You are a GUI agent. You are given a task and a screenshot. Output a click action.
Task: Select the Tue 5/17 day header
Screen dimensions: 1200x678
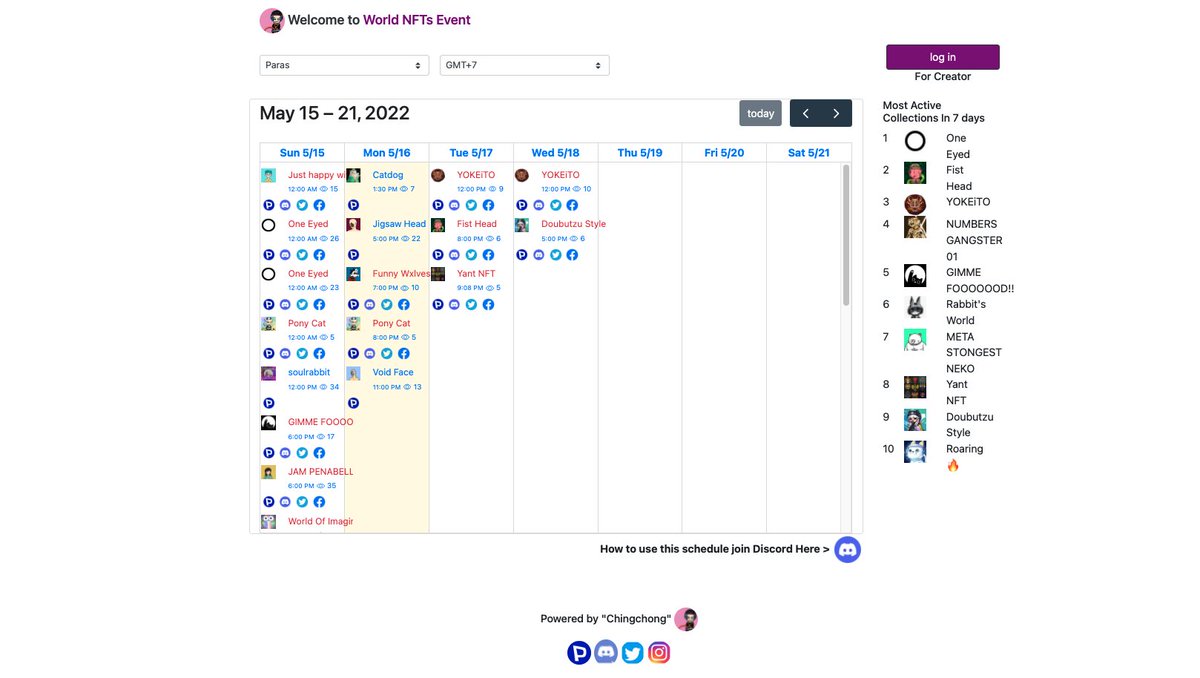click(471, 153)
